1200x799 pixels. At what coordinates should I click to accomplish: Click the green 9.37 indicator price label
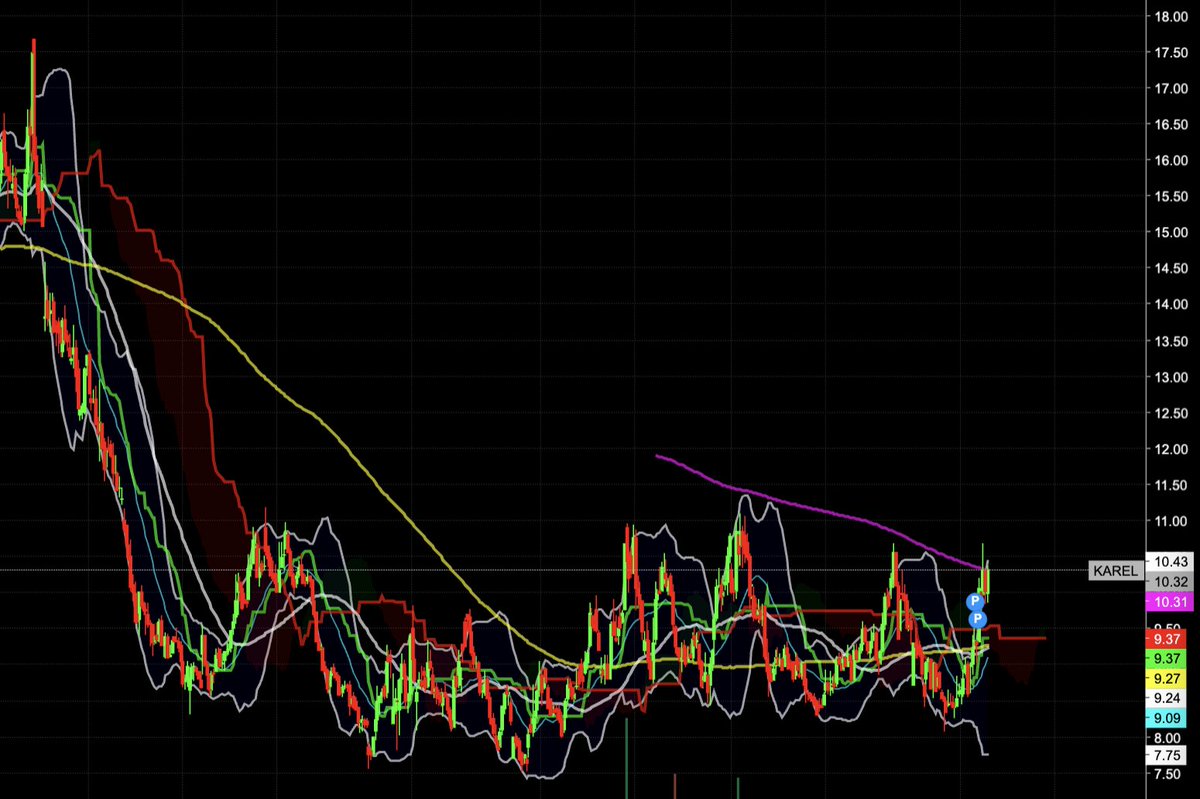click(x=1167, y=657)
